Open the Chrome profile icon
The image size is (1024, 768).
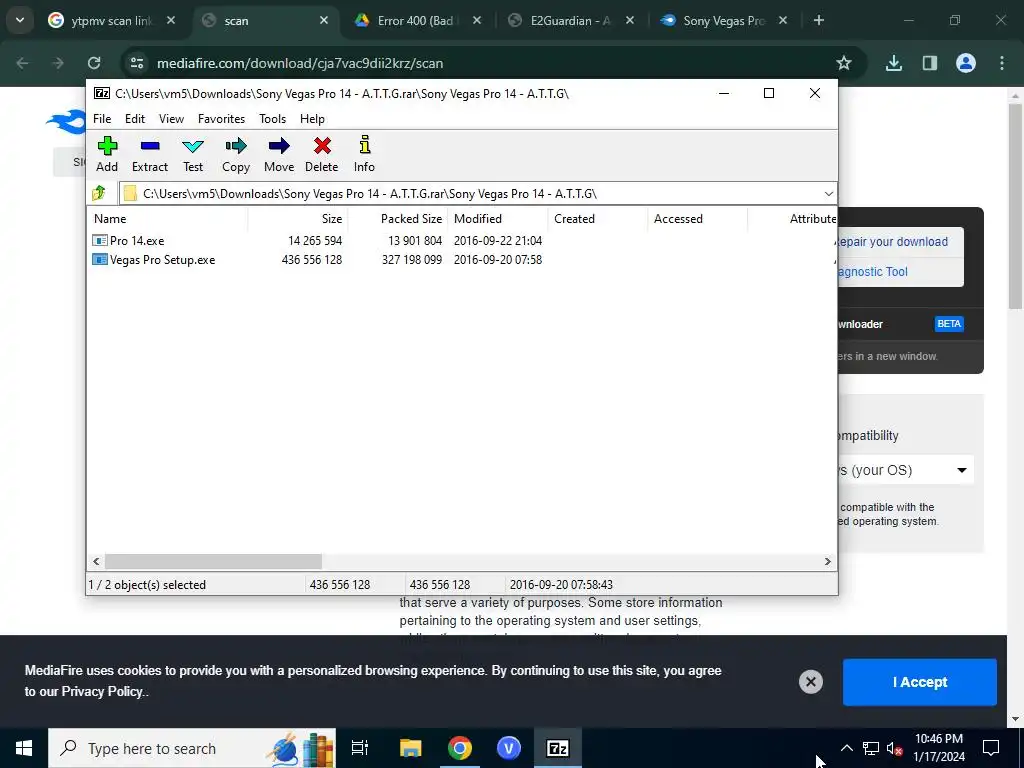click(965, 63)
